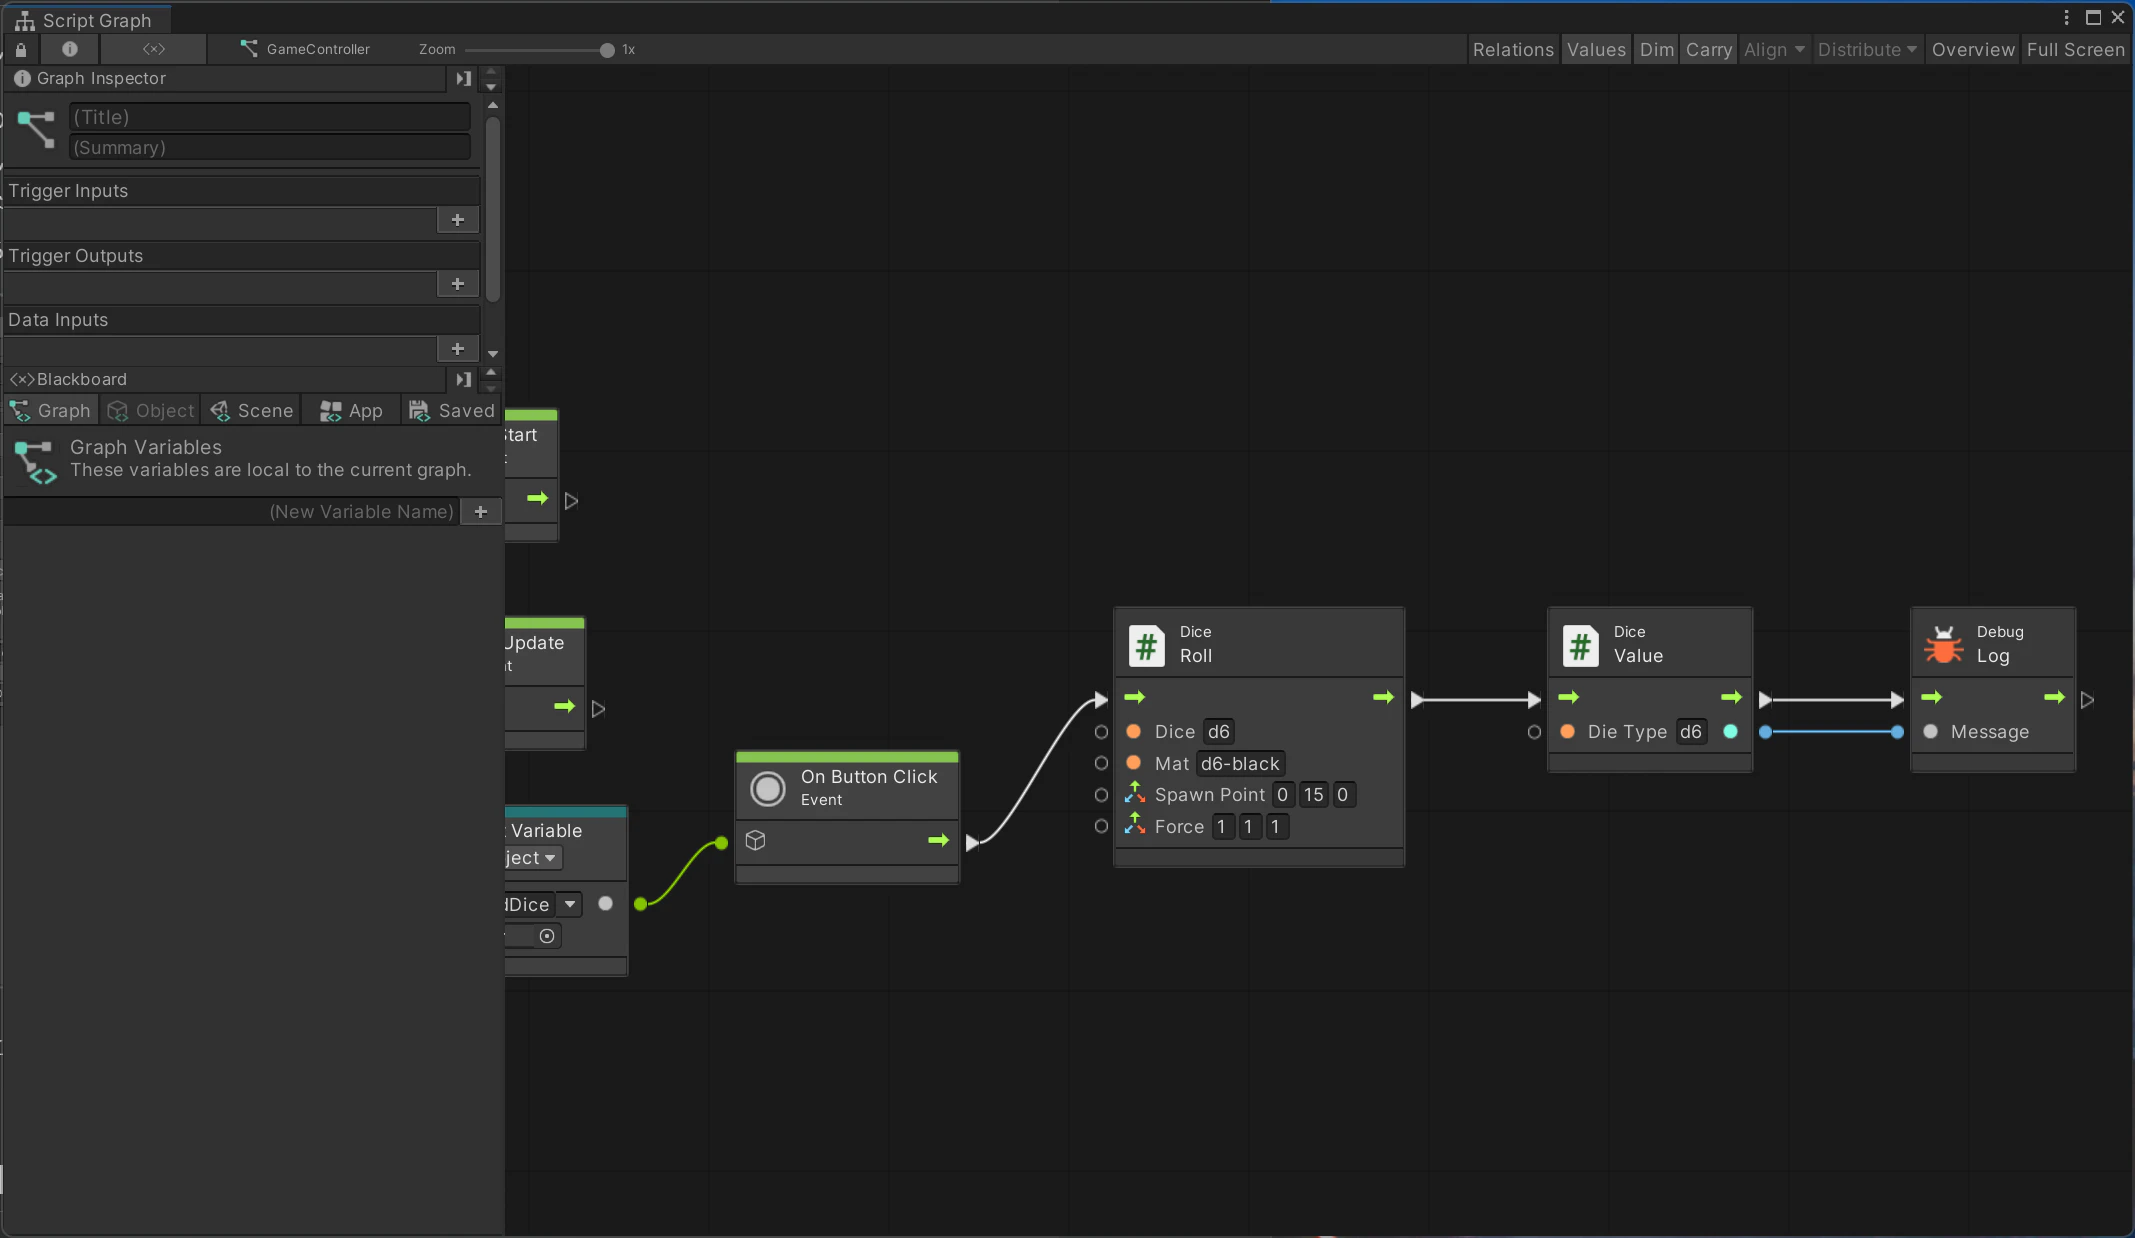Click the On Button Click event icon
The height and width of the screenshot is (1238, 2135).
(768, 789)
